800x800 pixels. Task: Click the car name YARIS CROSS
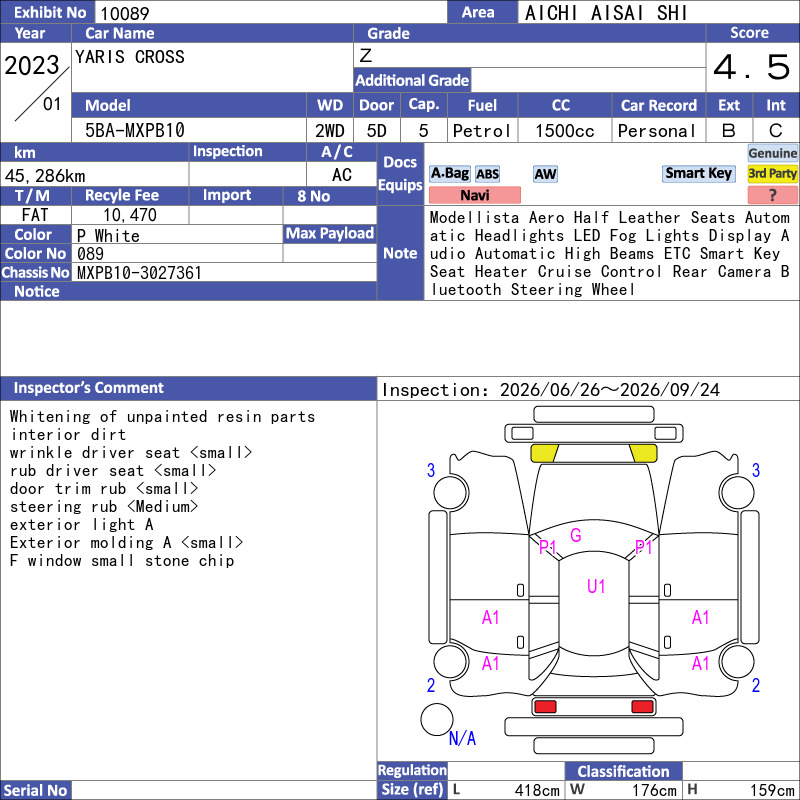pyautogui.click(x=130, y=57)
